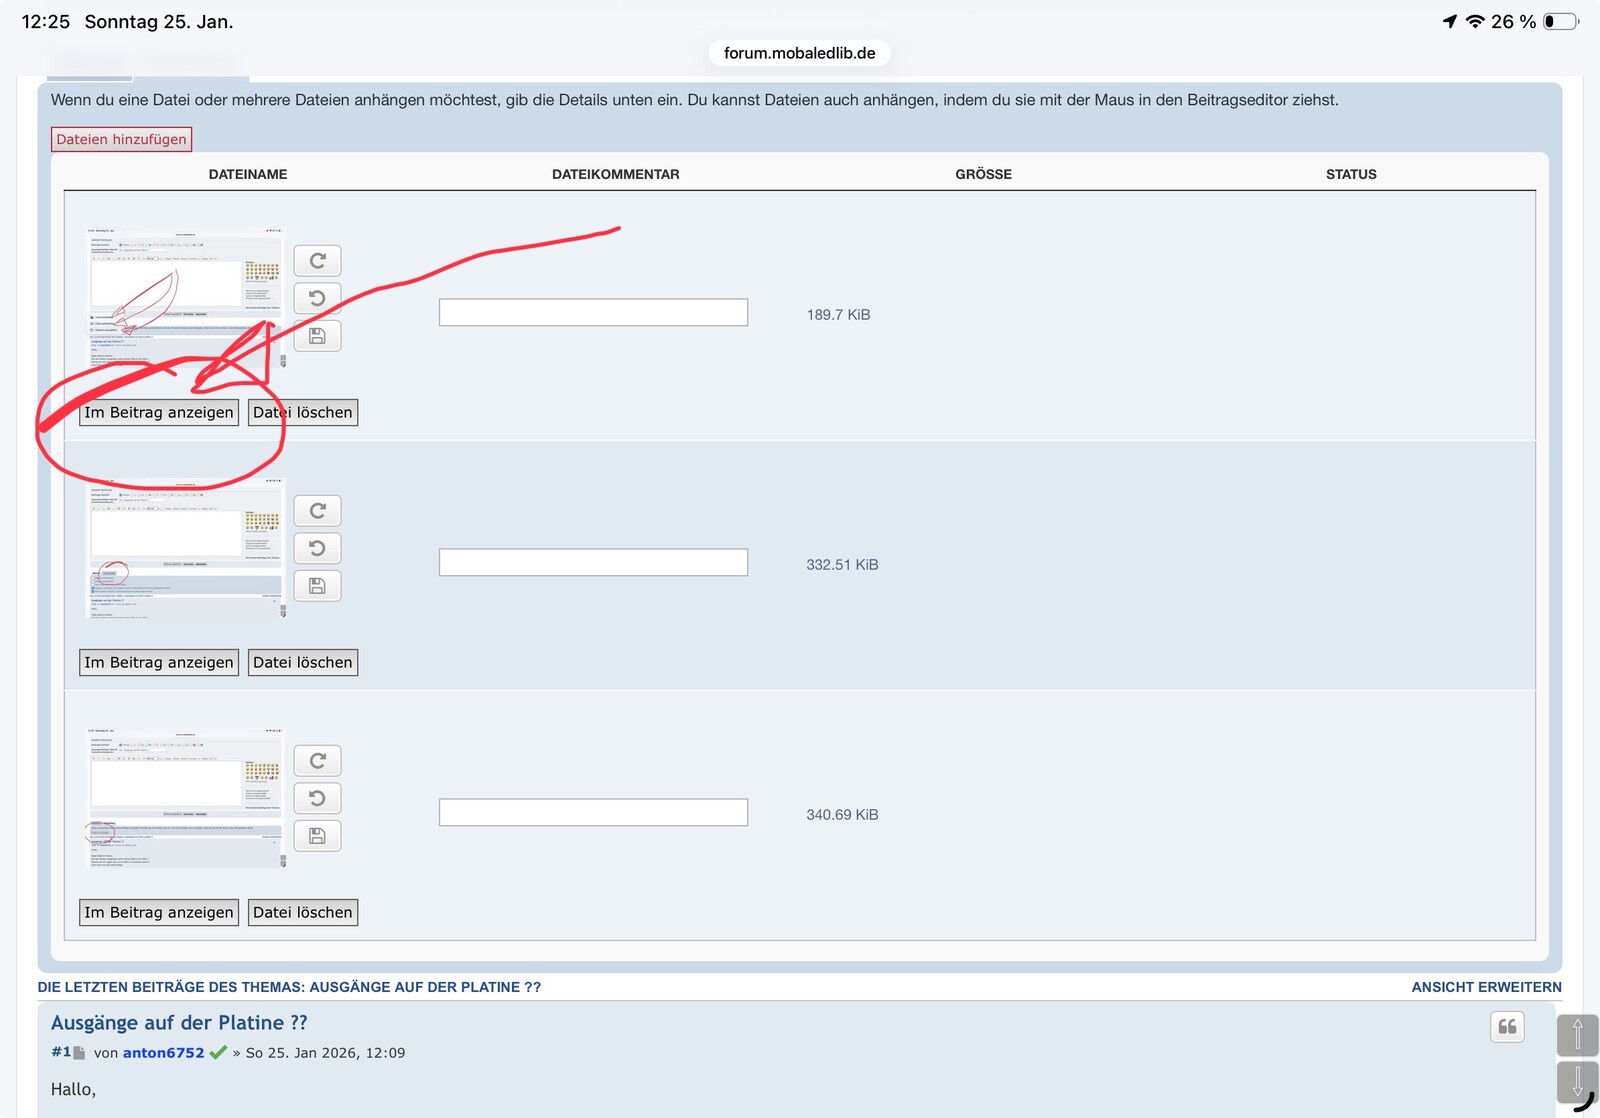1600x1118 pixels.
Task: Click save icon for 332.51 KiB file
Action: (317, 586)
